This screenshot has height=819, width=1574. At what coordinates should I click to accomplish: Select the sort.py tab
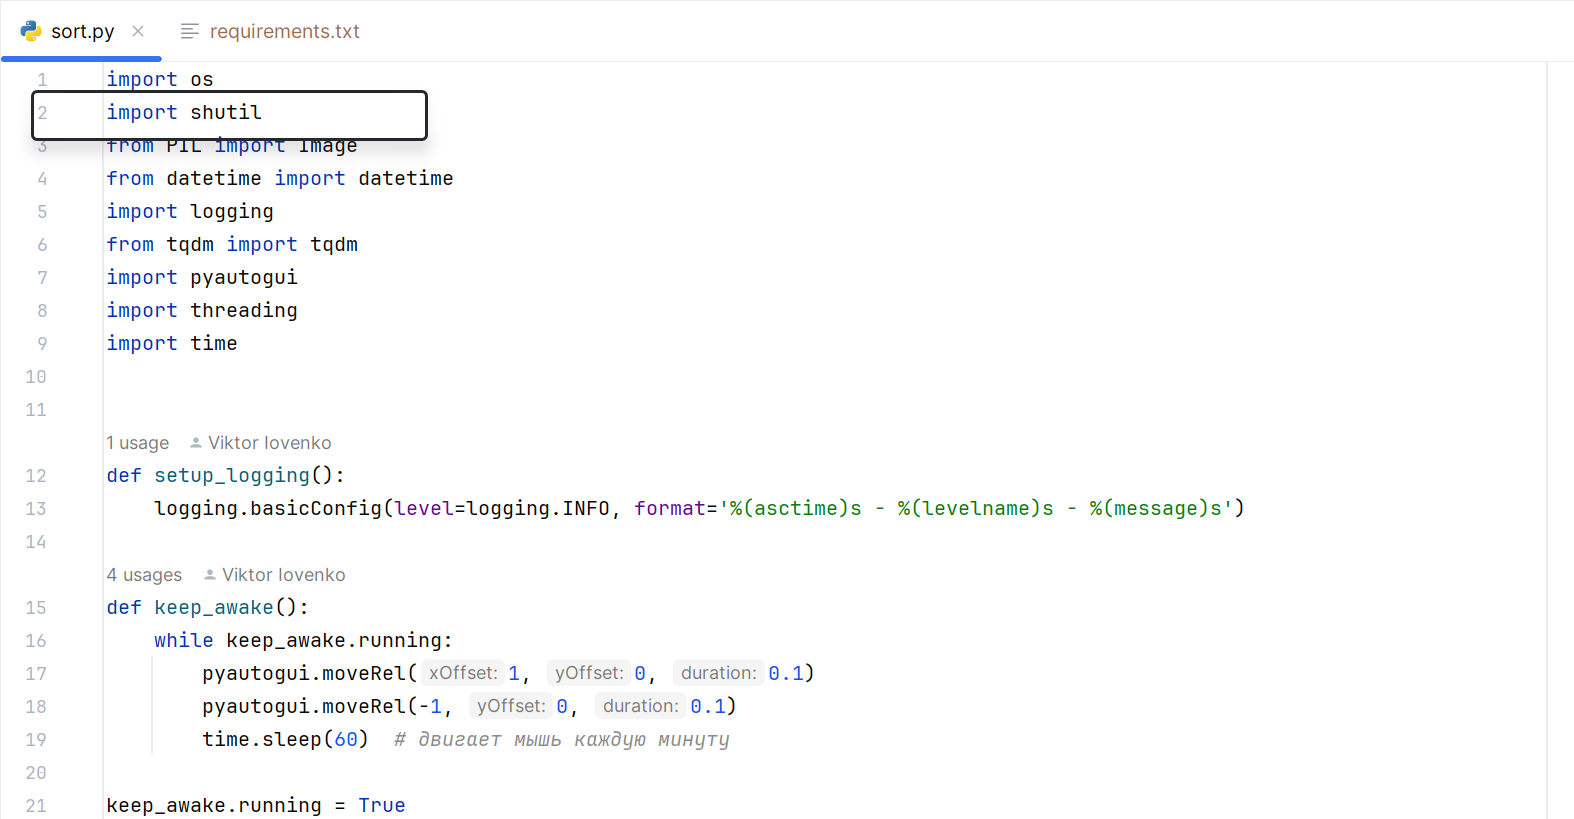tap(82, 31)
